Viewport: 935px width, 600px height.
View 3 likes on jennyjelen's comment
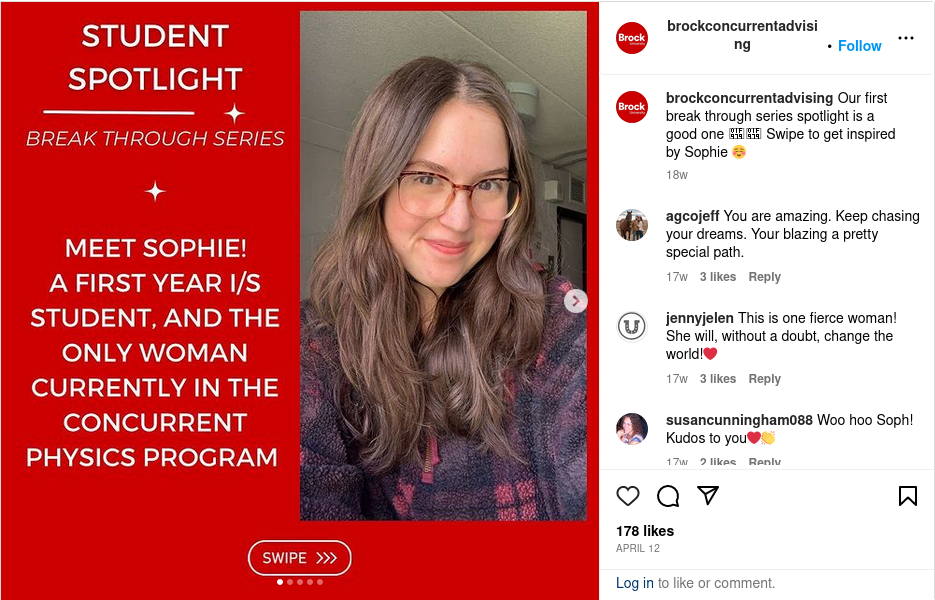coord(717,379)
